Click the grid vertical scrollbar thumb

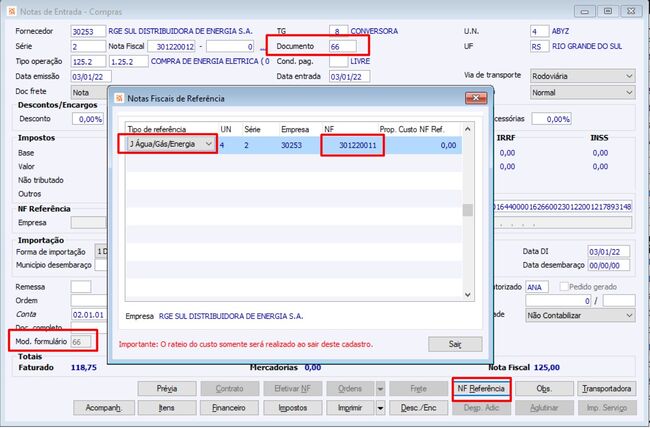[468, 210]
